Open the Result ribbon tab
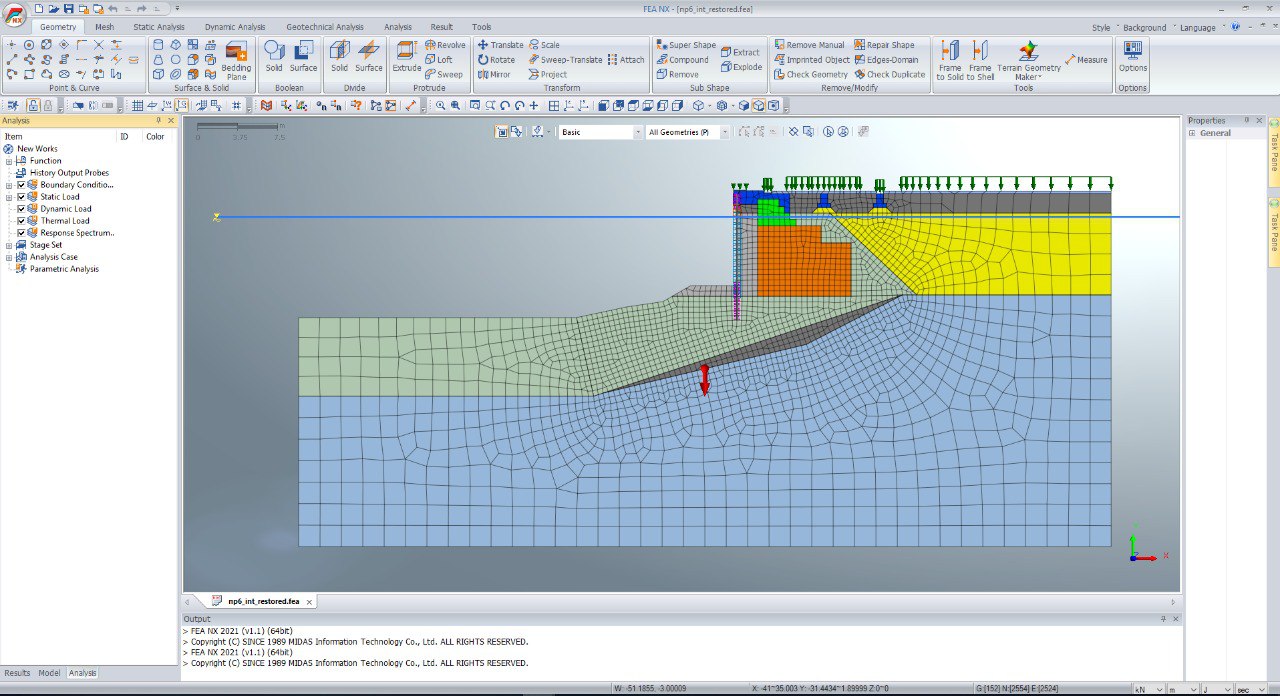This screenshot has width=1280, height=696. (x=441, y=27)
